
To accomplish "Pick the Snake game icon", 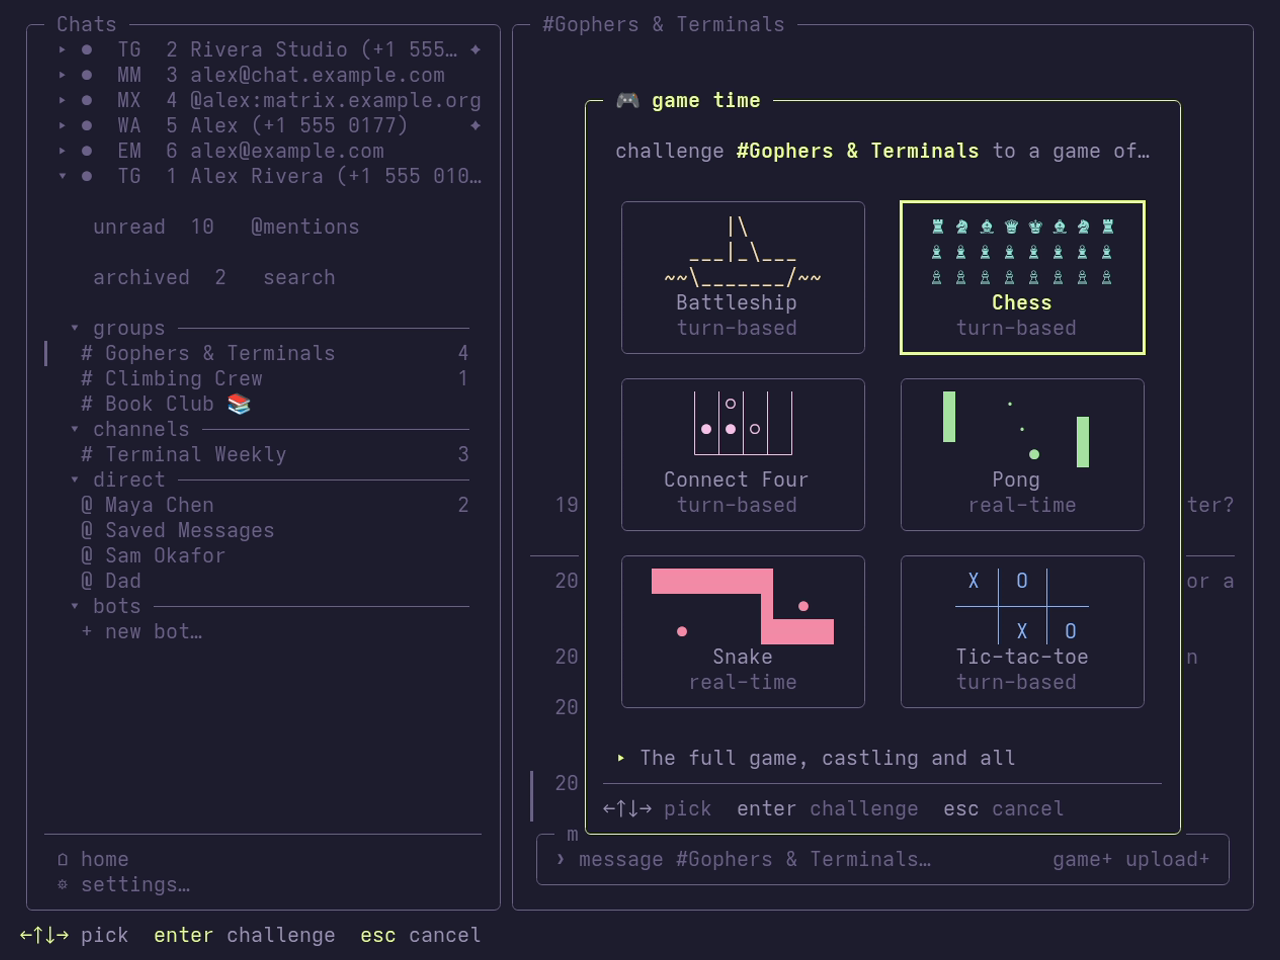I will tap(743, 606).
